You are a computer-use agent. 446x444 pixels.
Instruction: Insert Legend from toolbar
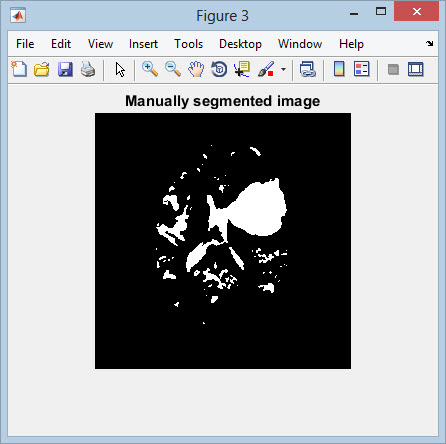pos(362,69)
